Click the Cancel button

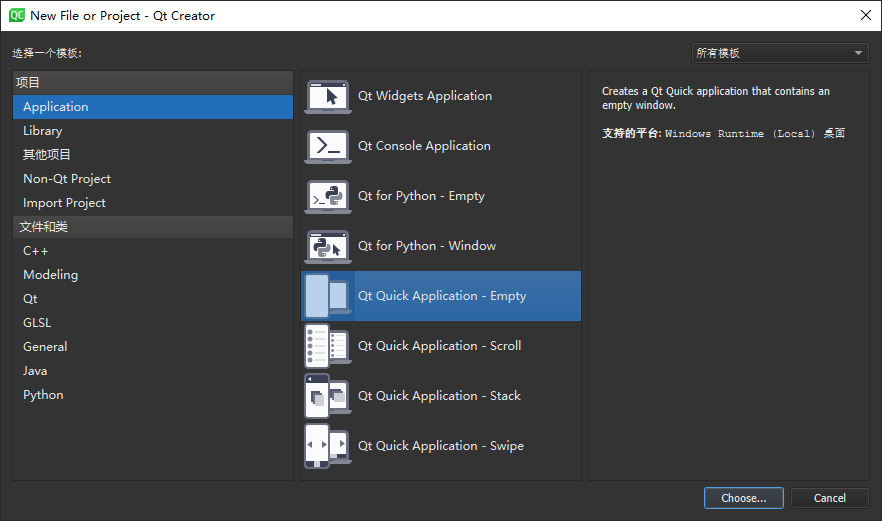[x=830, y=498]
